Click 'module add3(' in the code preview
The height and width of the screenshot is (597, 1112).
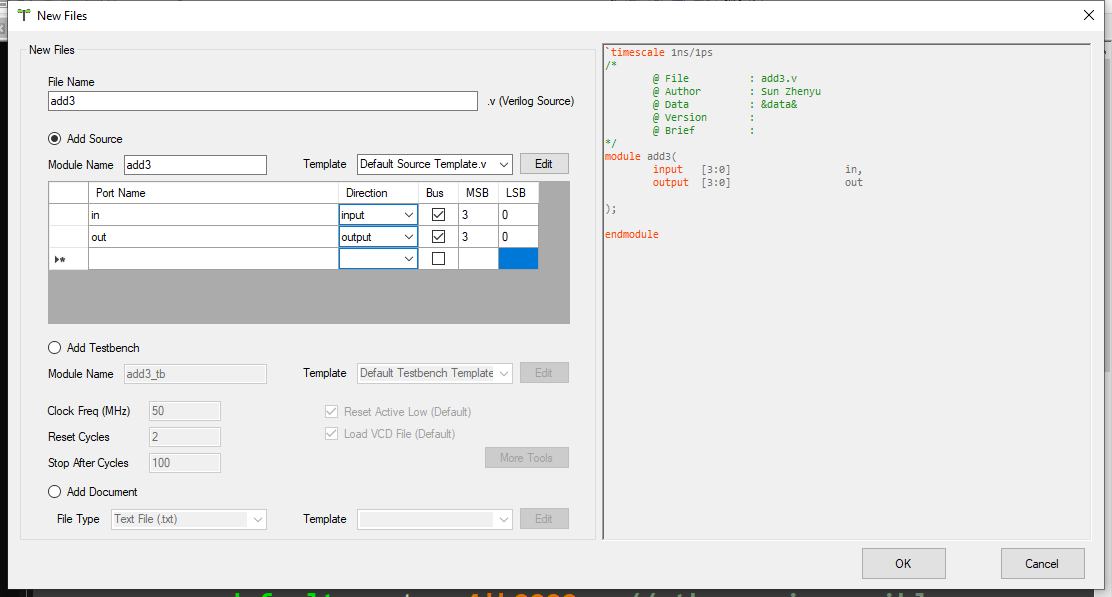click(640, 156)
